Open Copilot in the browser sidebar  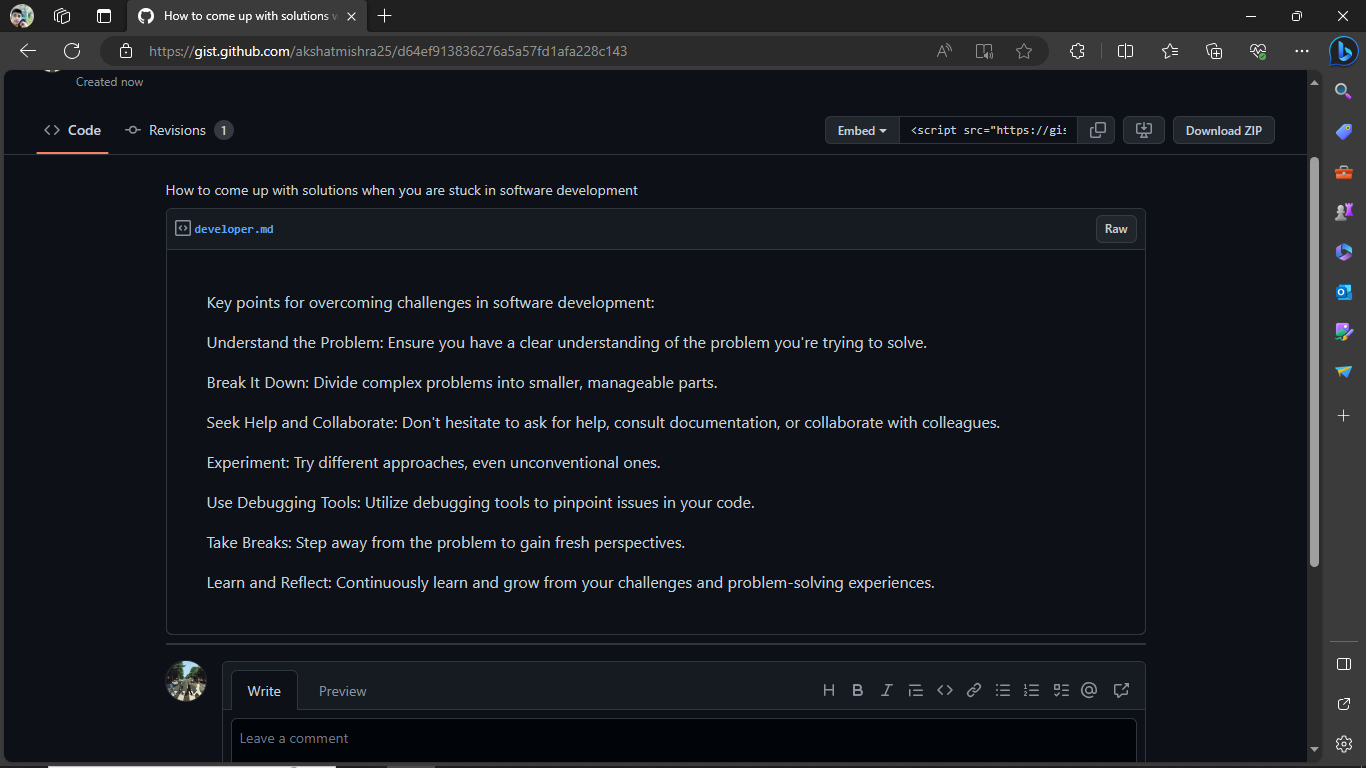(x=1343, y=51)
